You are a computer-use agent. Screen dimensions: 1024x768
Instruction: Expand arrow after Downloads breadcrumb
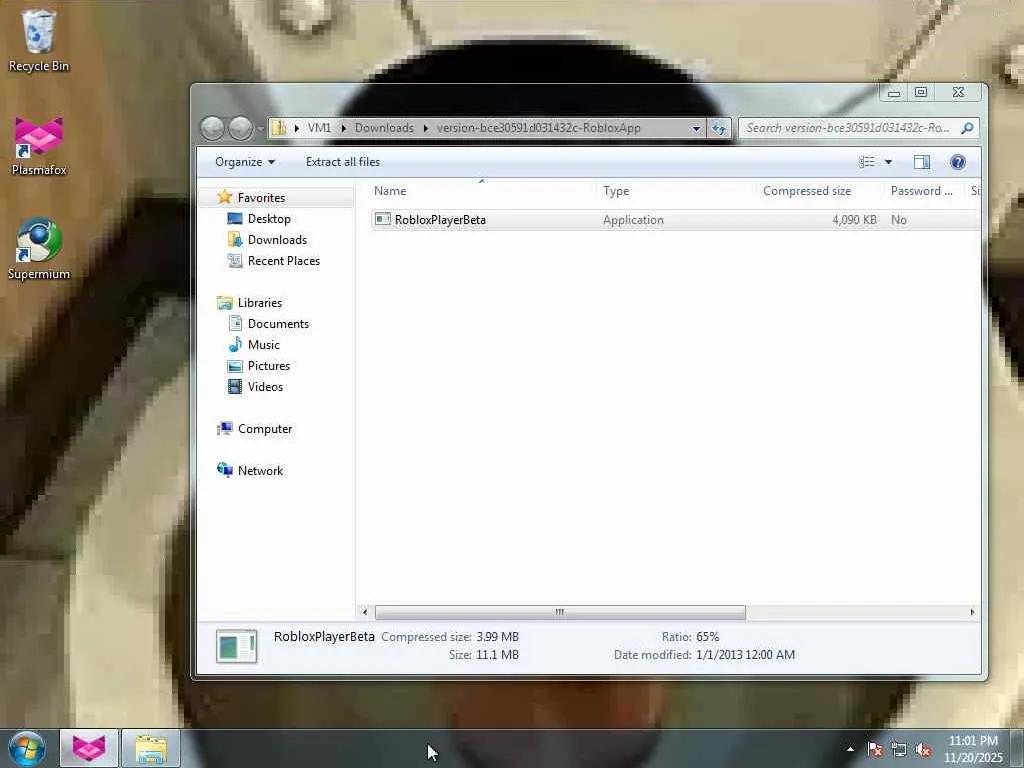(426, 128)
